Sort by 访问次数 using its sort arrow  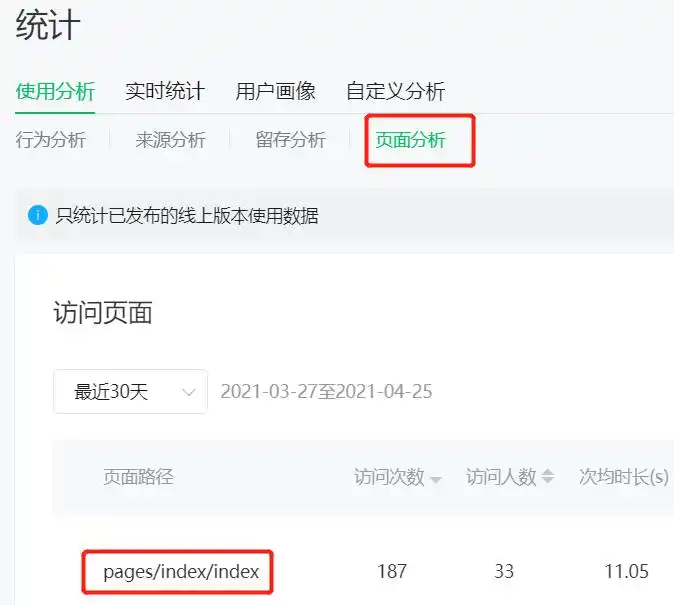click(x=436, y=479)
